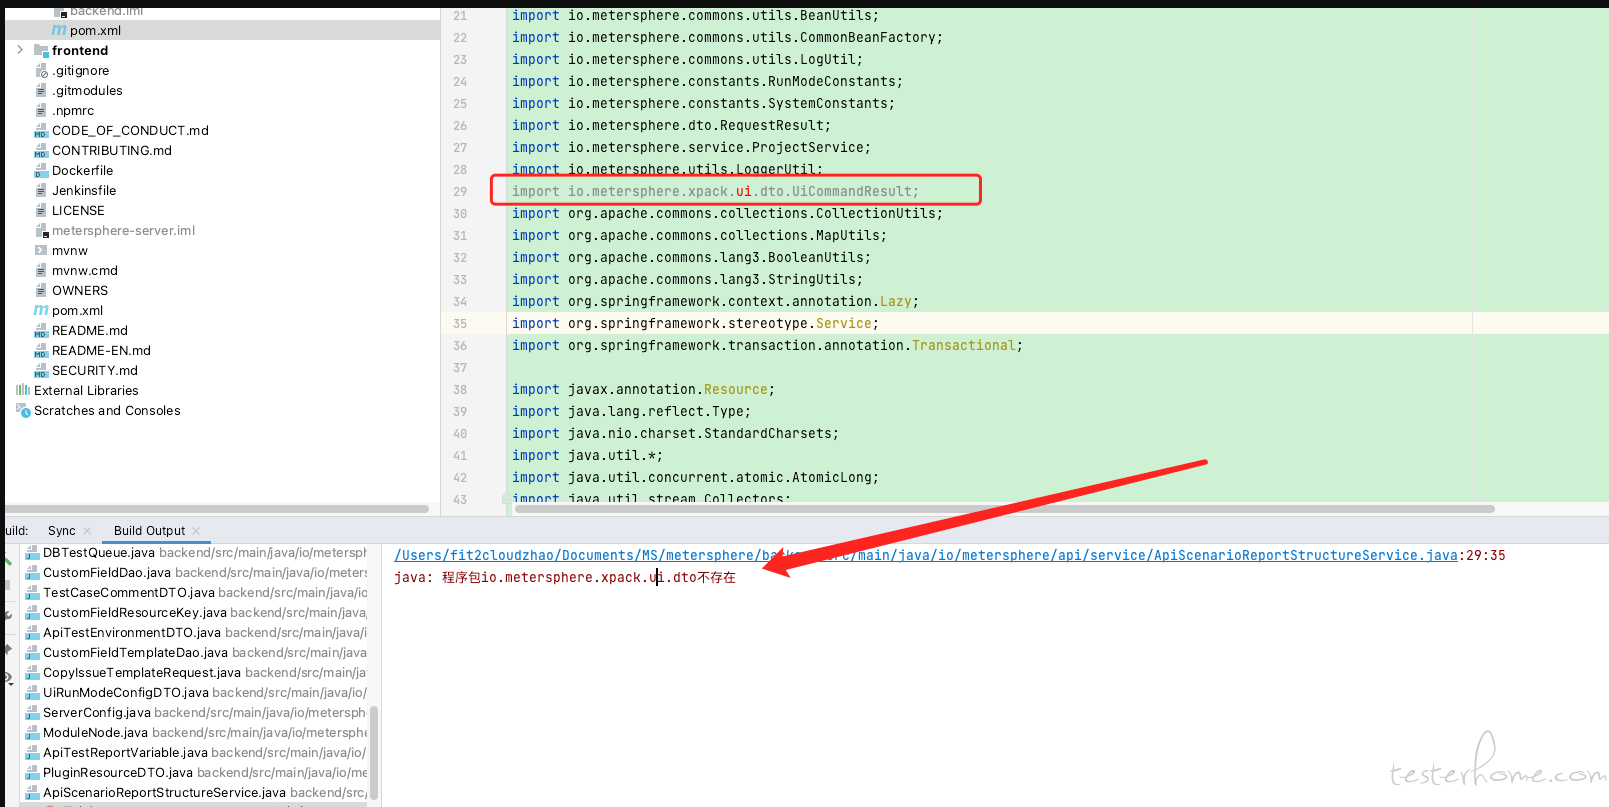The height and width of the screenshot is (807, 1609).
Task: Click the metersphere-server.iml module icon
Action: point(41,230)
